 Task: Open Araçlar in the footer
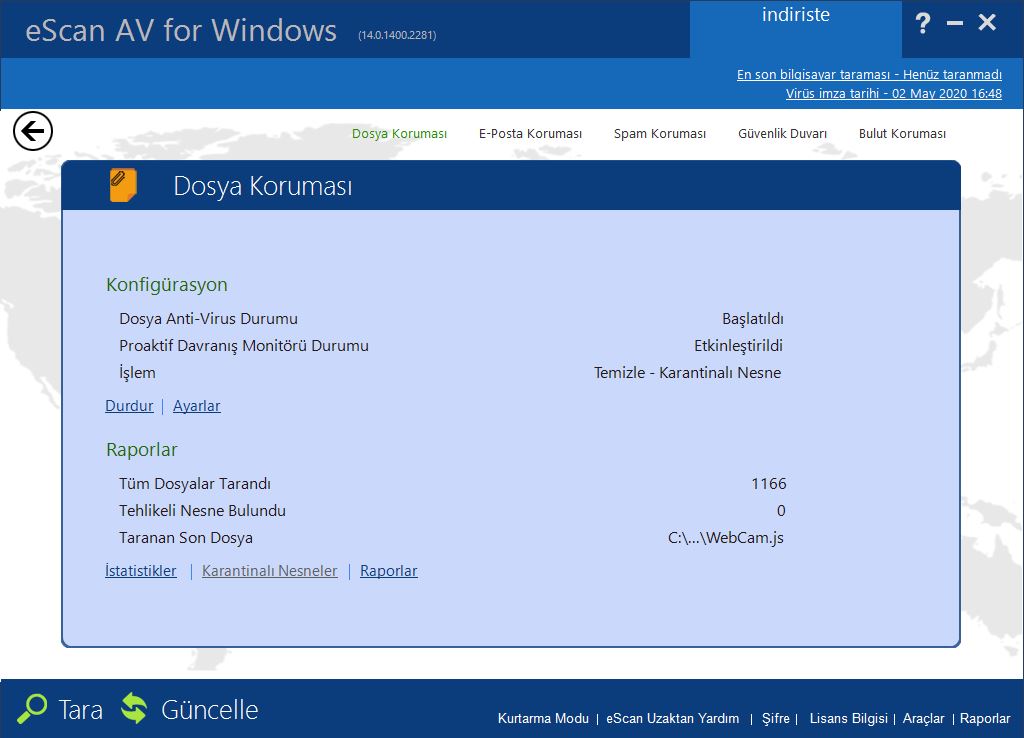click(923, 718)
